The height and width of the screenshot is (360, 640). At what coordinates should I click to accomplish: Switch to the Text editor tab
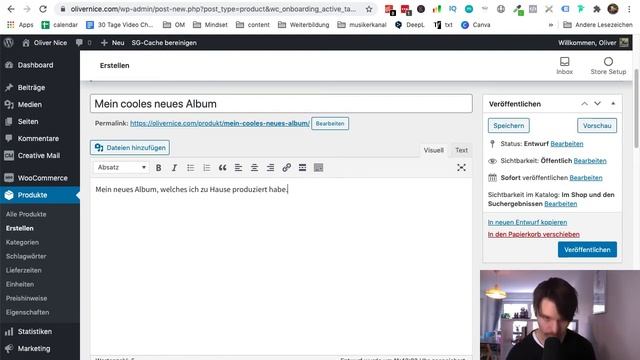pyautogui.click(x=462, y=150)
